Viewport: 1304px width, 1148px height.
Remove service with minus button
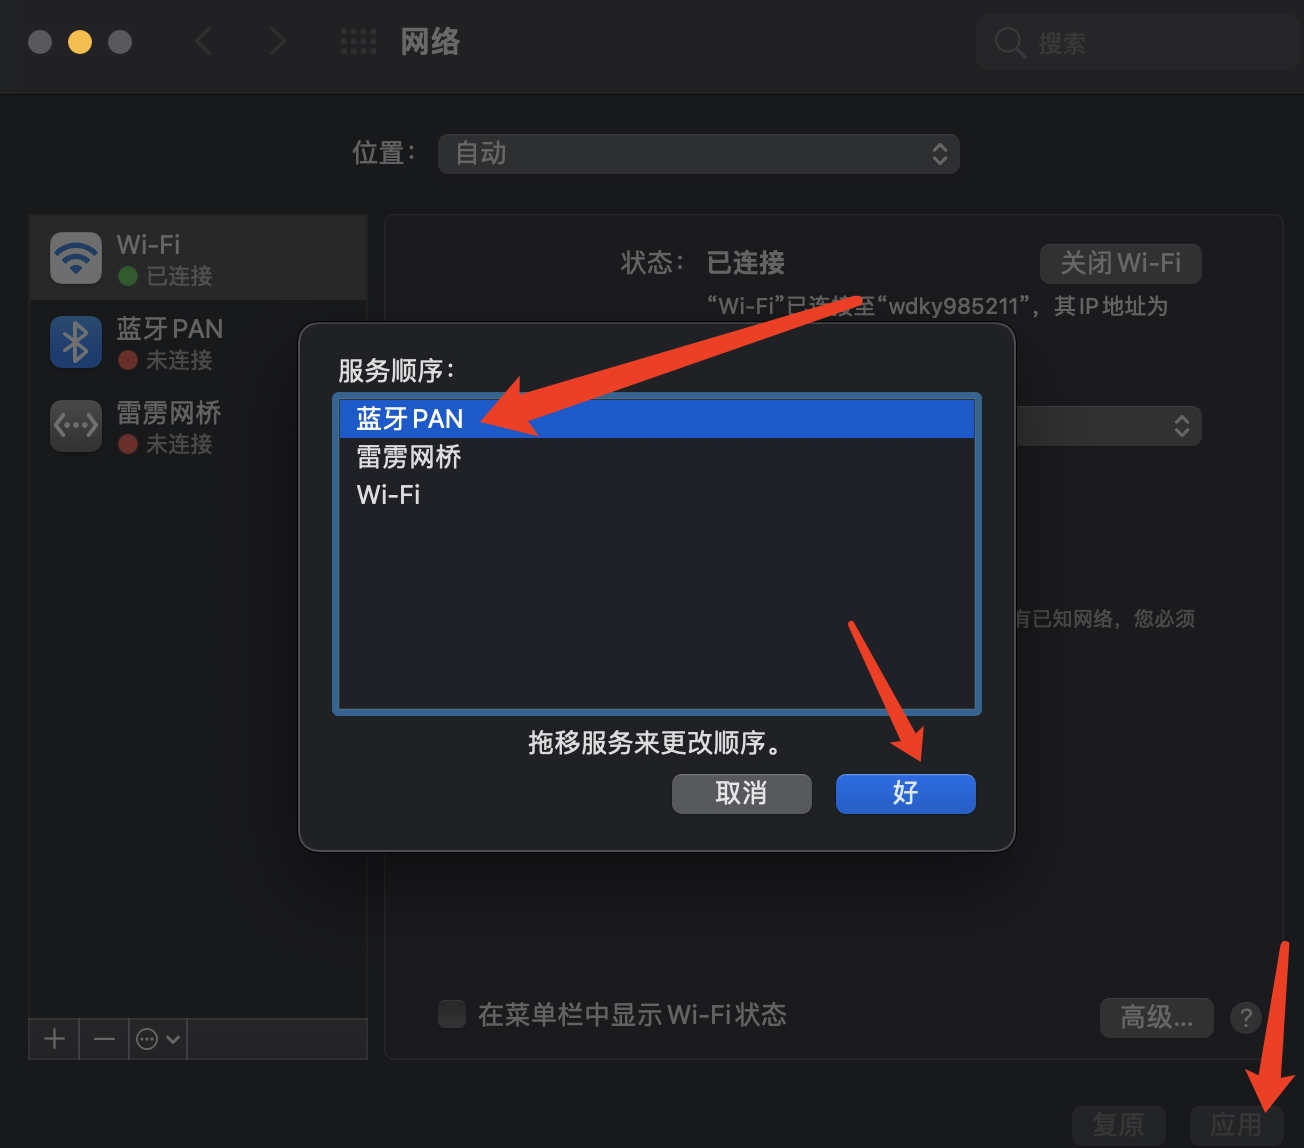coord(104,1039)
